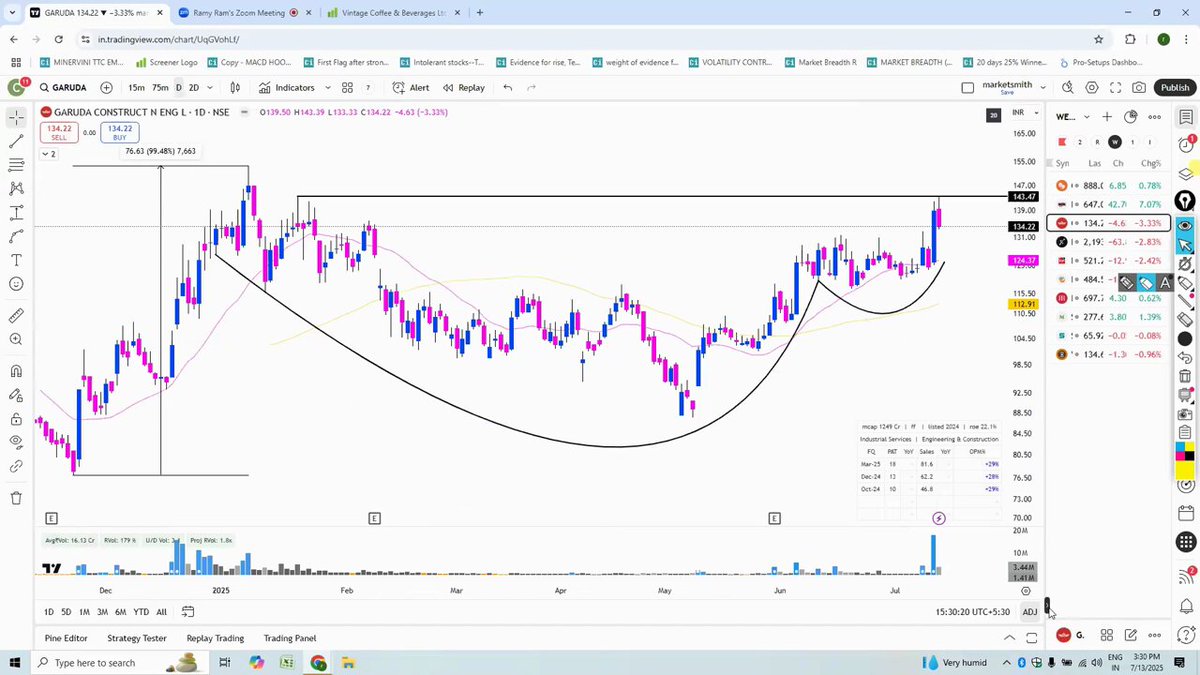
Task: Open watchlist advanced view pie icon
Action: coord(1132,116)
